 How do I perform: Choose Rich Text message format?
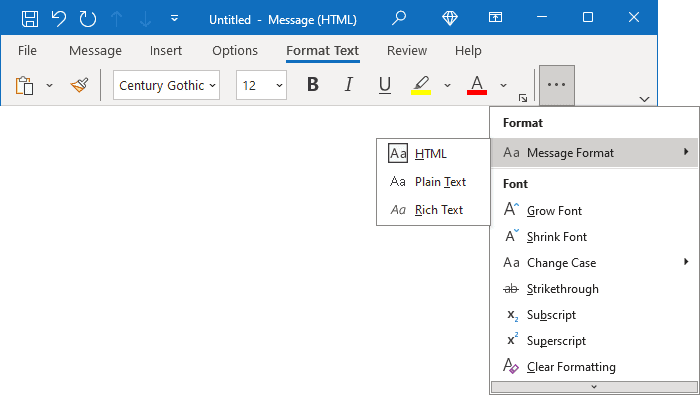433,210
